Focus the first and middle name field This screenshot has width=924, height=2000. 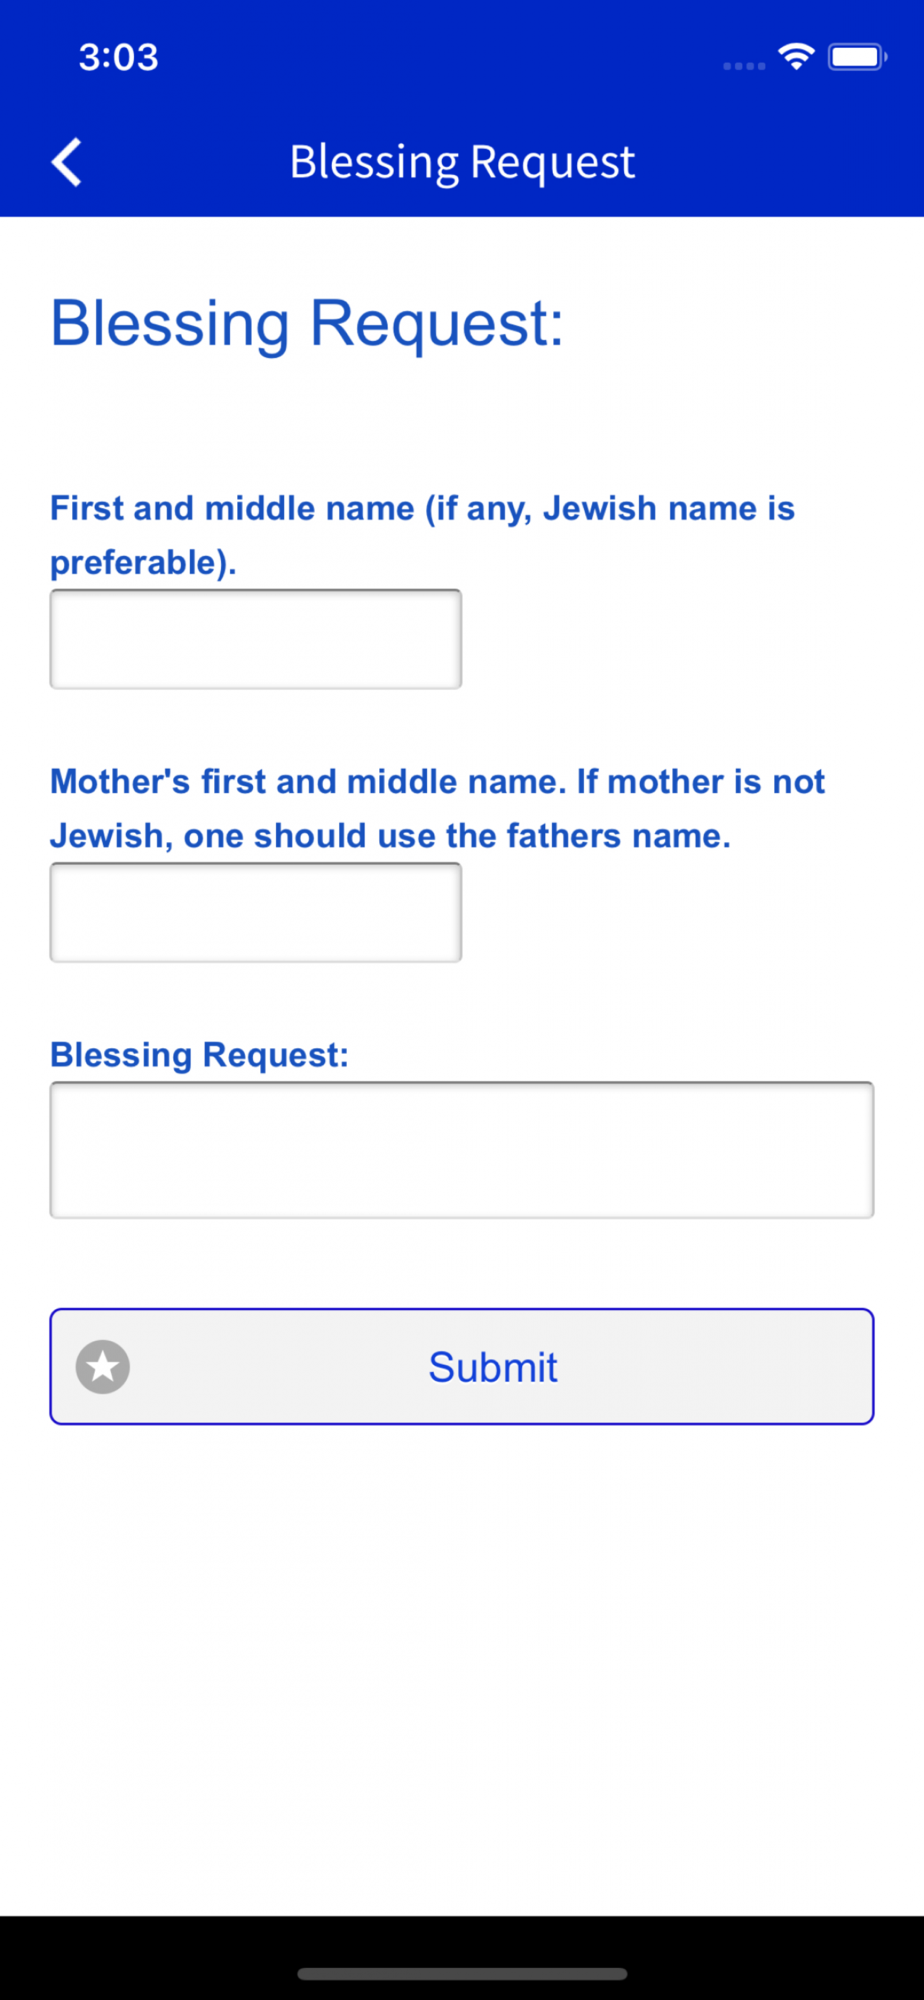pos(256,639)
